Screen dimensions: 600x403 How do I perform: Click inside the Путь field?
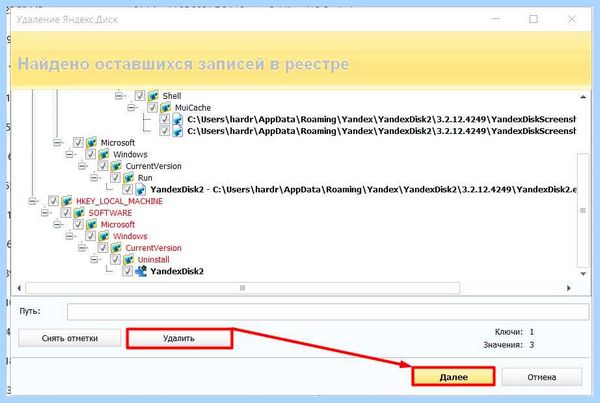click(328, 312)
